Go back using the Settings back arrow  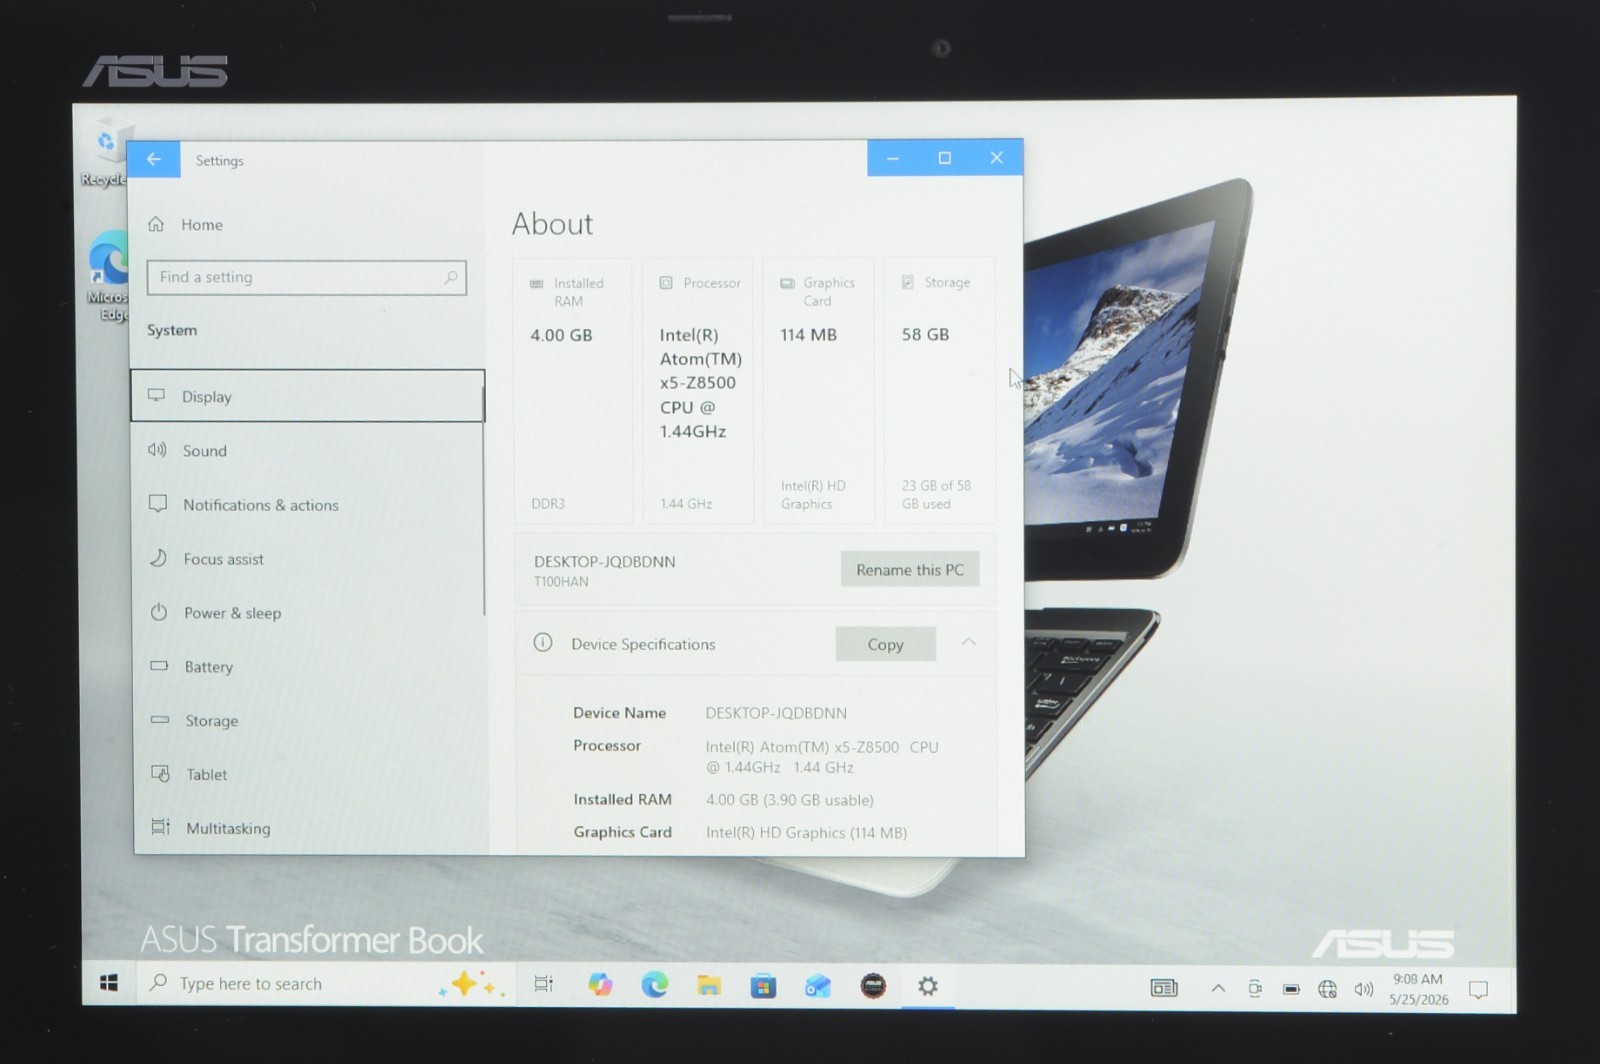(x=153, y=159)
